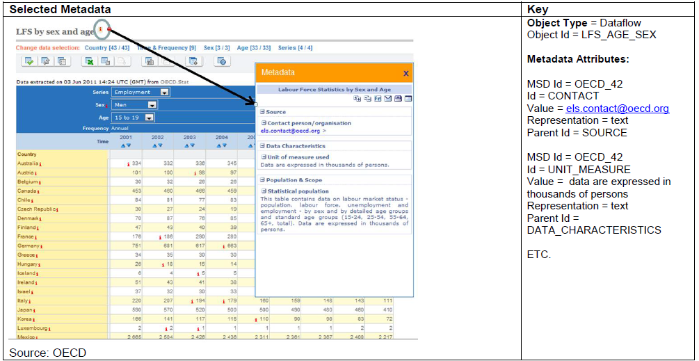Click the Germany 2001 cell value 781

(136, 246)
